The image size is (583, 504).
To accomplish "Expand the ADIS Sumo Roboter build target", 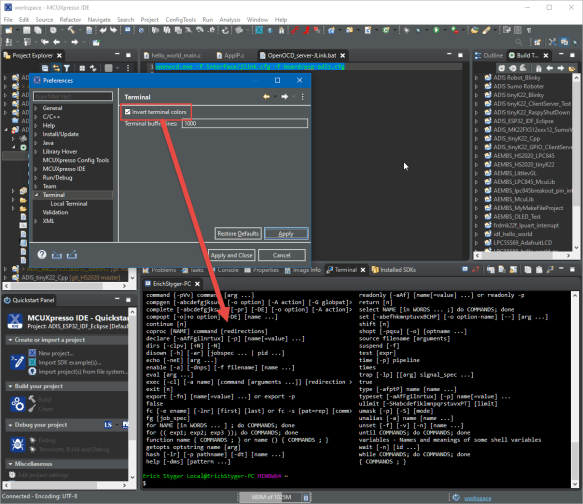I will click(477, 87).
